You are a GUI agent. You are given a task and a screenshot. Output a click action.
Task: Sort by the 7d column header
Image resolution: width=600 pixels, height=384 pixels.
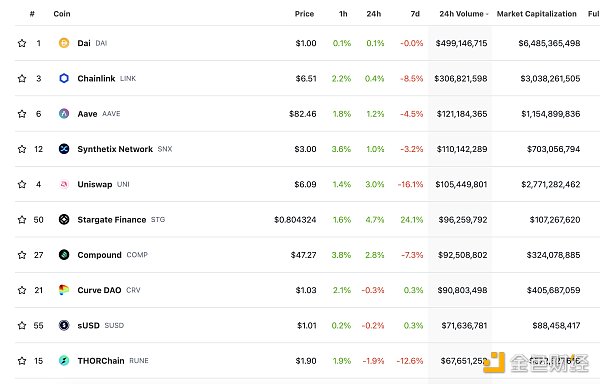[415, 14]
